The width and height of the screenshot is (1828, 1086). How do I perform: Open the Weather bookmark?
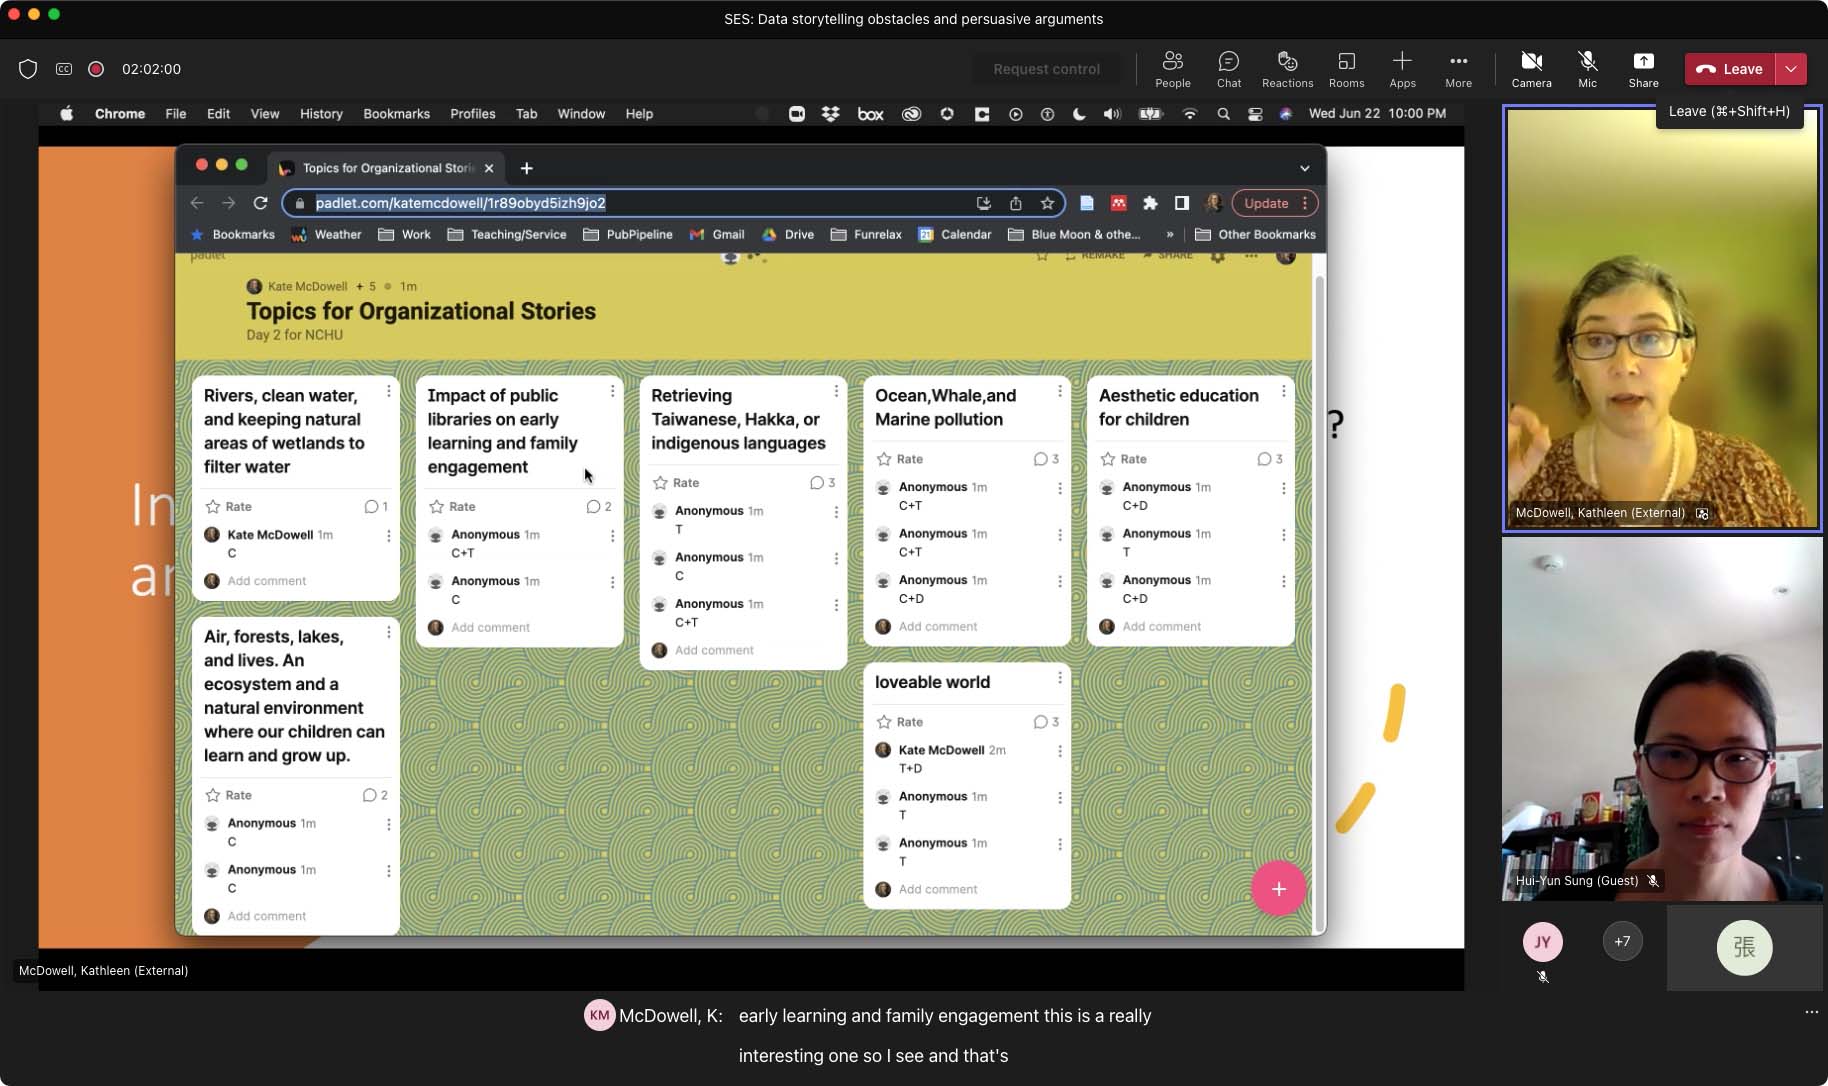(x=326, y=234)
